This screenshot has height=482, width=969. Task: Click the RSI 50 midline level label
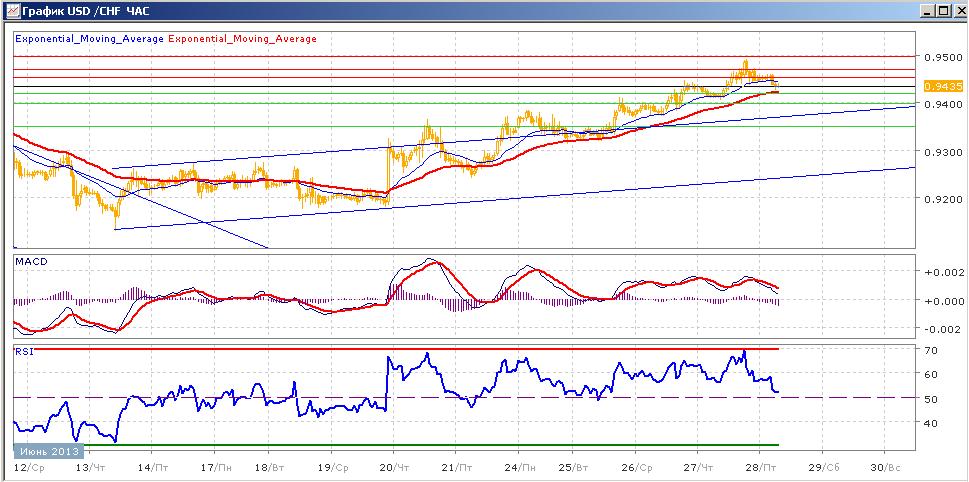(x=931, y=399)
